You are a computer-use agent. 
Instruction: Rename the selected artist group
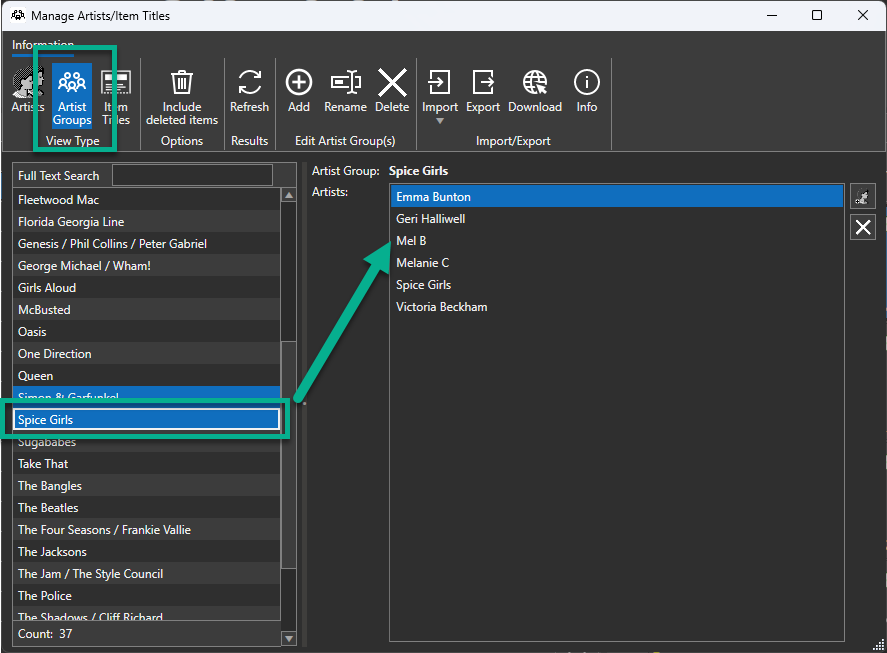345,91
